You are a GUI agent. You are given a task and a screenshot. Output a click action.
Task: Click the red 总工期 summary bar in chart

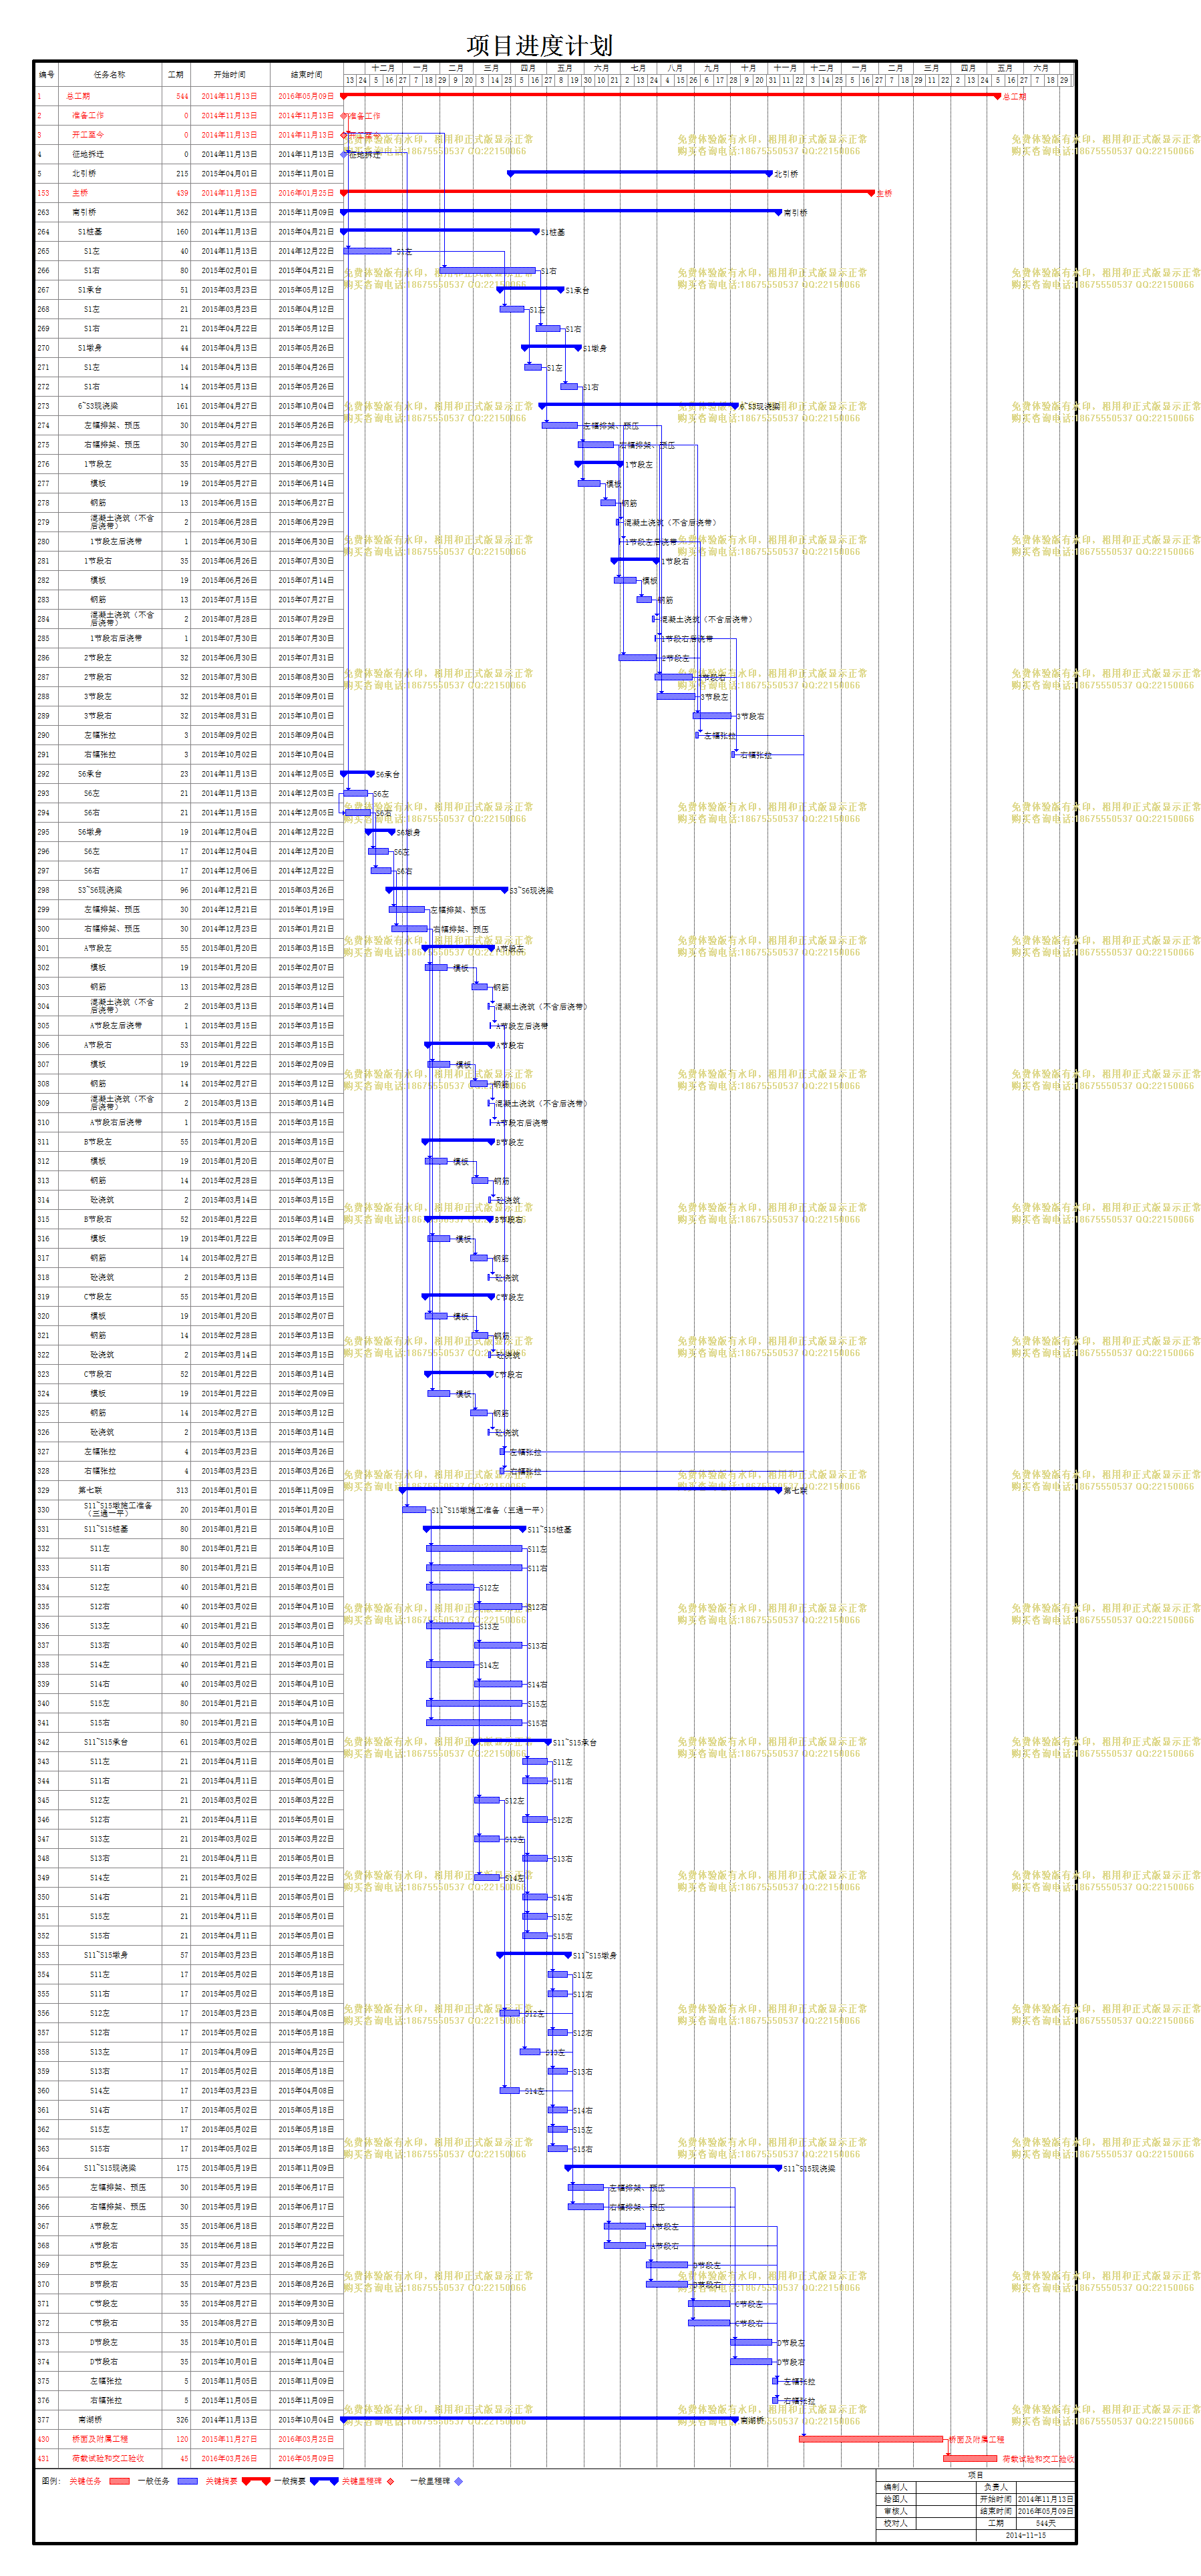click(x=670, y=95)
